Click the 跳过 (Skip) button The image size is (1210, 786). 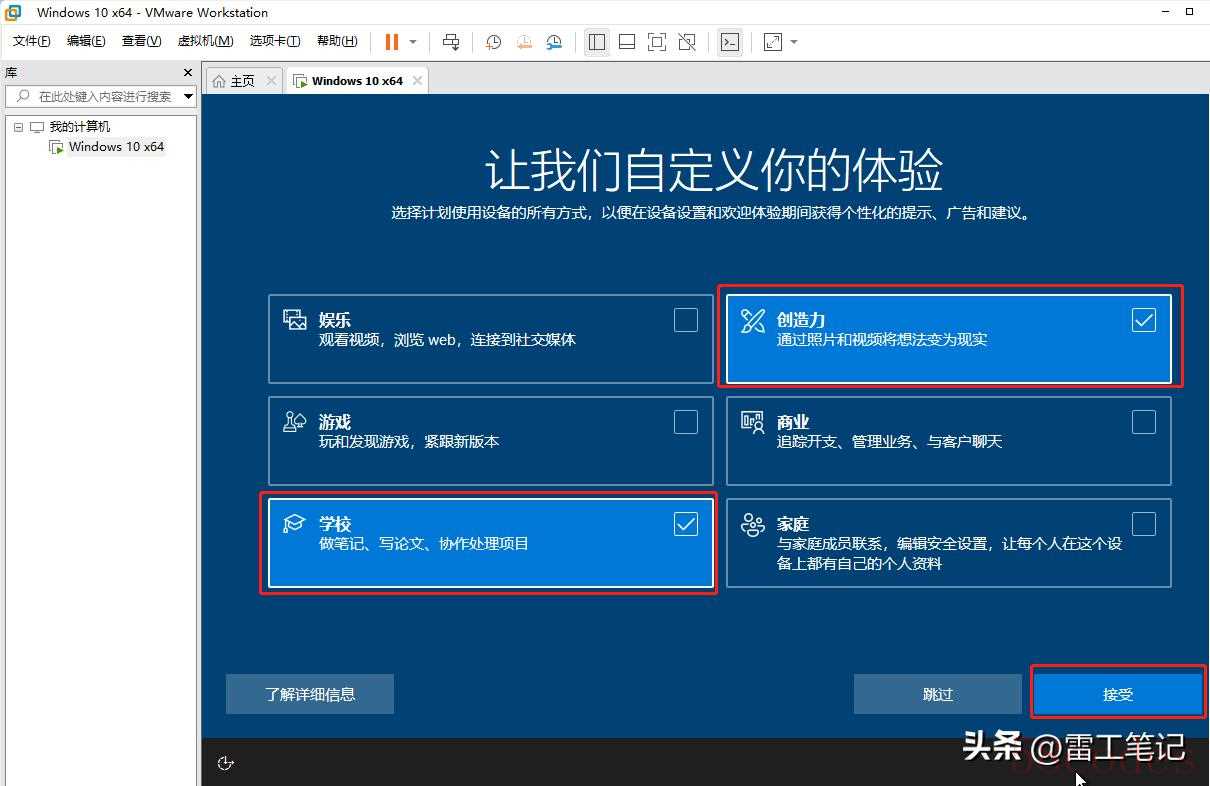[937, 694]
